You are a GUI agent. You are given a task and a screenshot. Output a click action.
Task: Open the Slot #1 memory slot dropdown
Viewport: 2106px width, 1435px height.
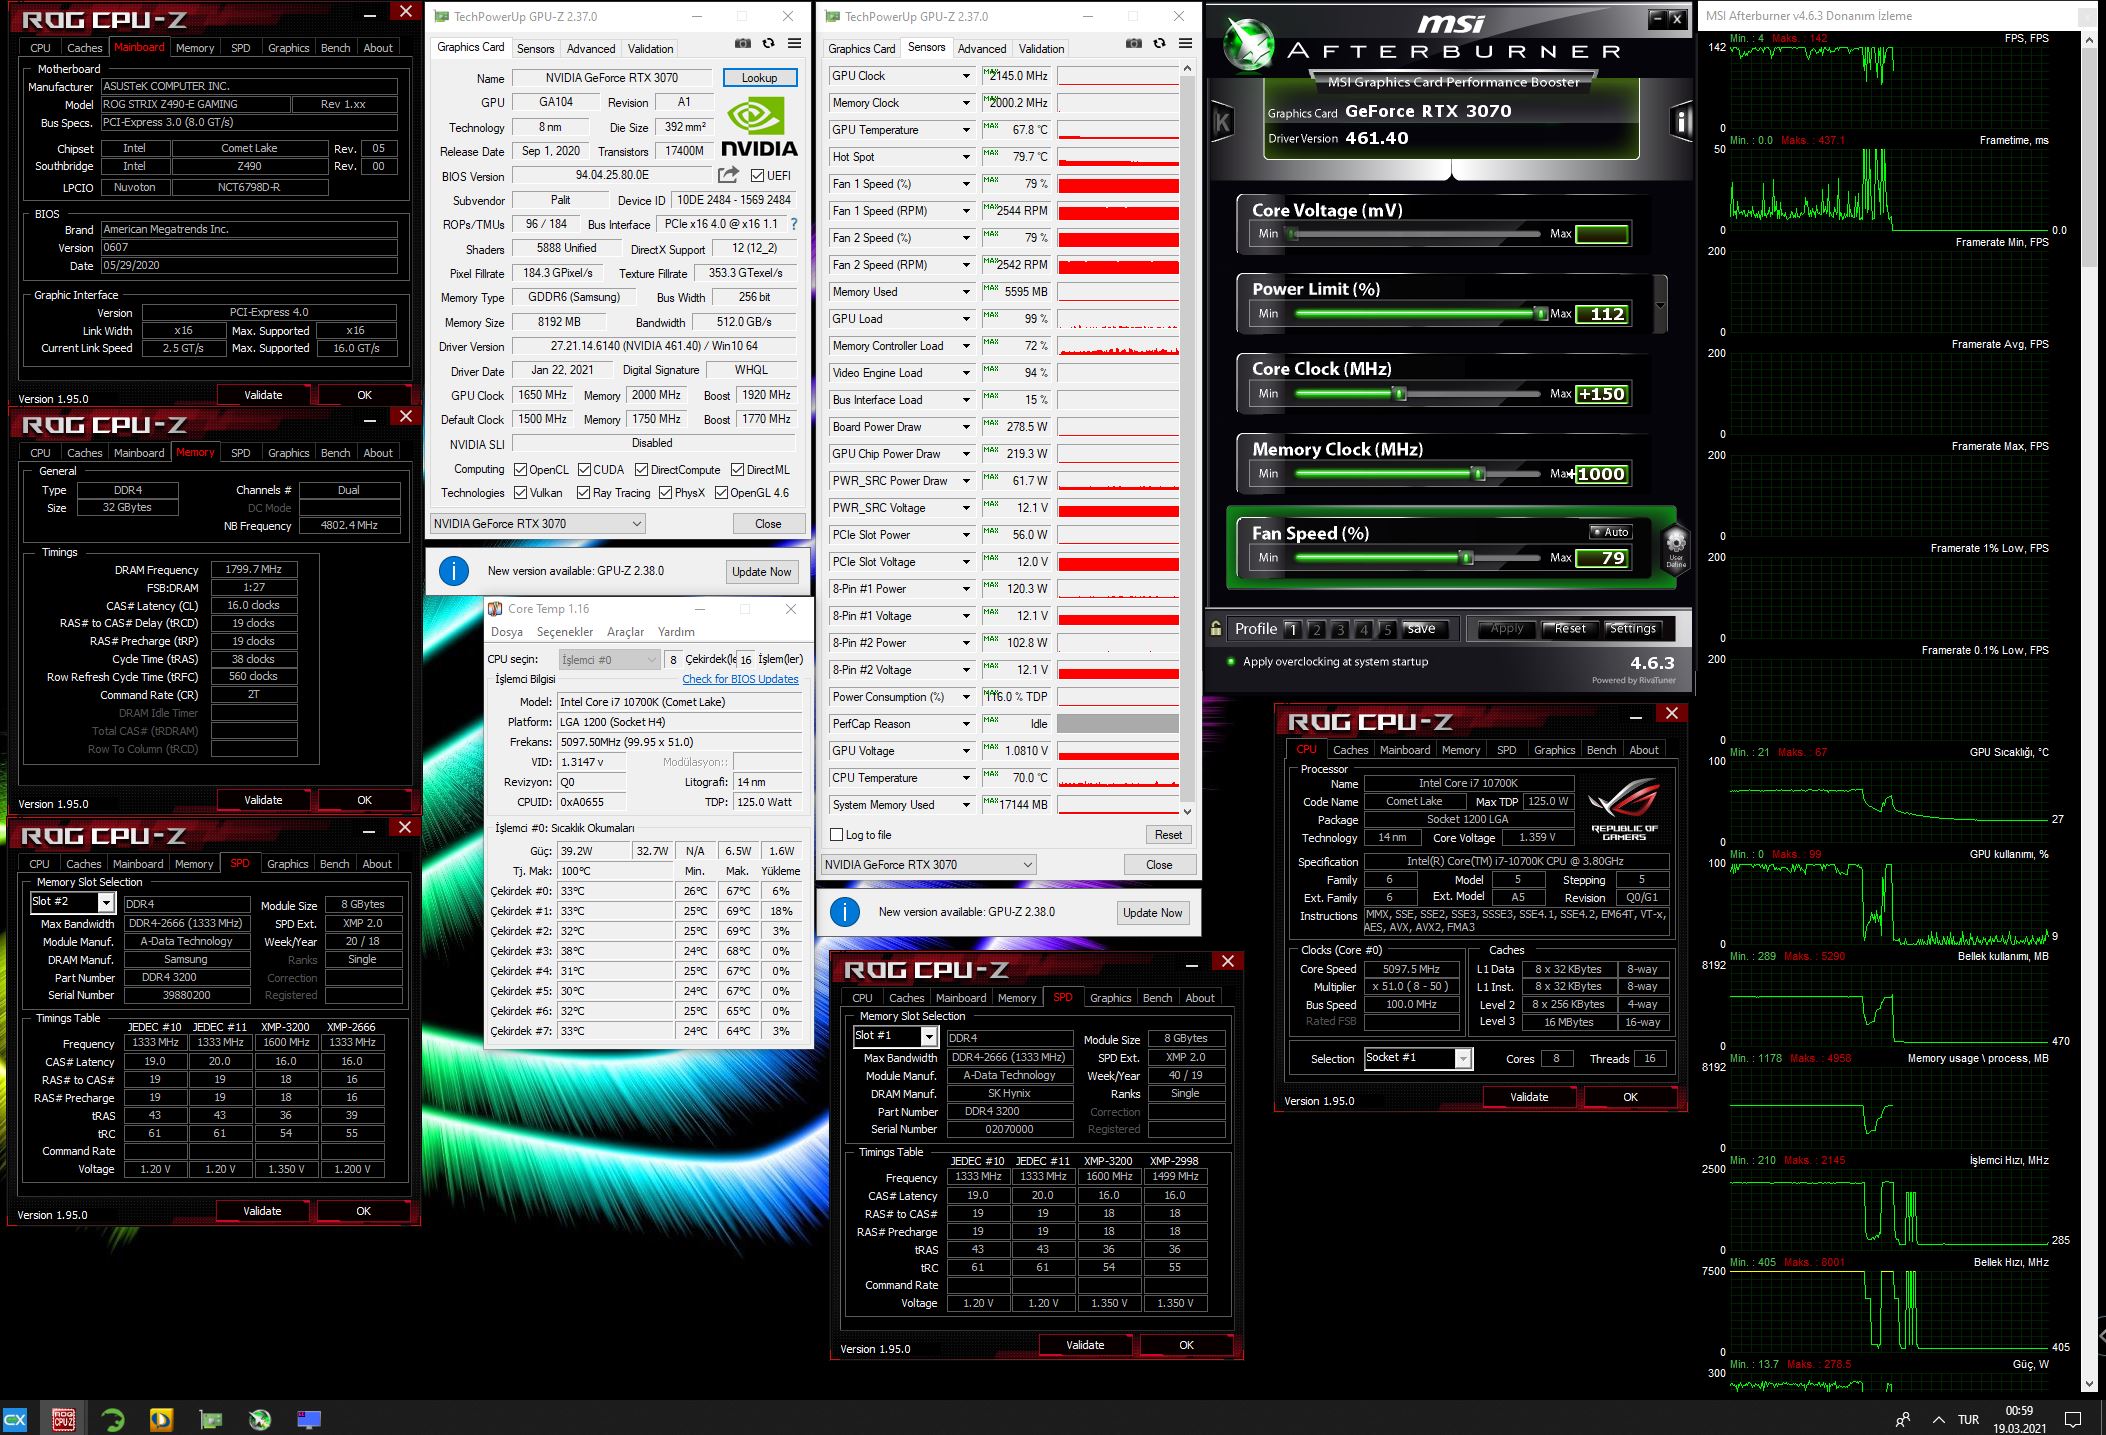tap(928, 1037)
